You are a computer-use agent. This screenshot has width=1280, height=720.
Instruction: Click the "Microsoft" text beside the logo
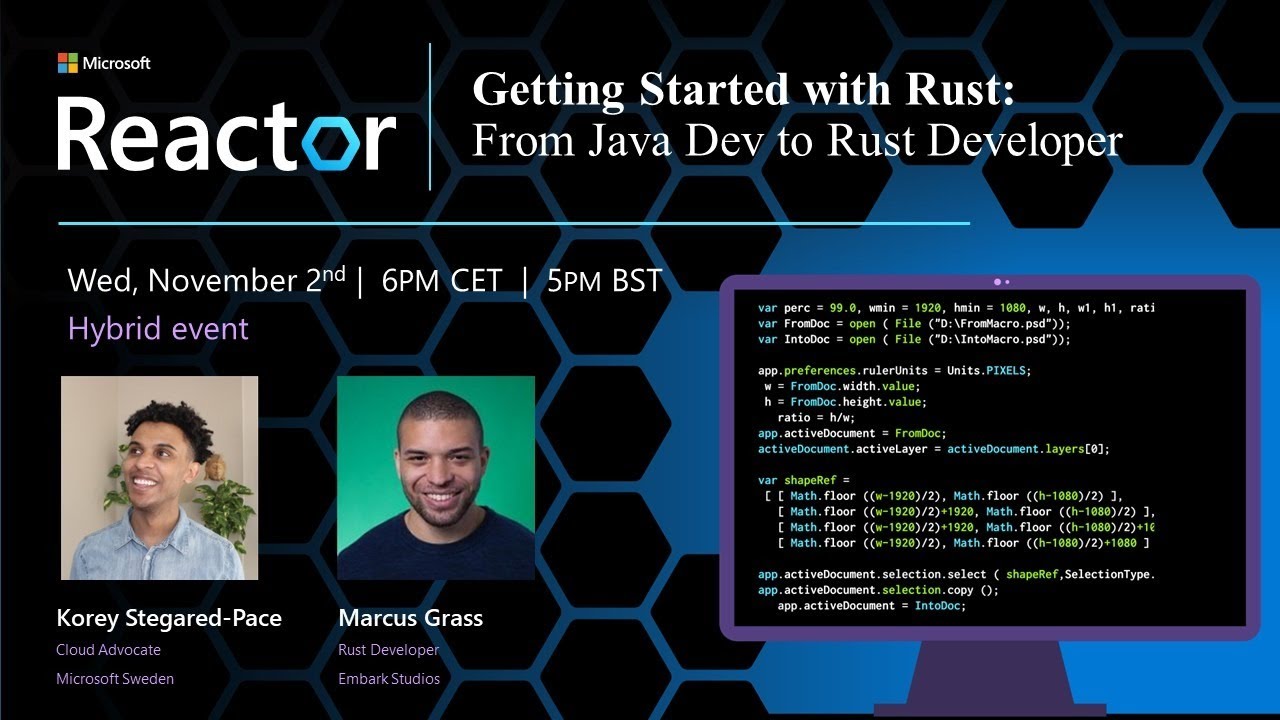pyautogui.click(x=116, y=63)
